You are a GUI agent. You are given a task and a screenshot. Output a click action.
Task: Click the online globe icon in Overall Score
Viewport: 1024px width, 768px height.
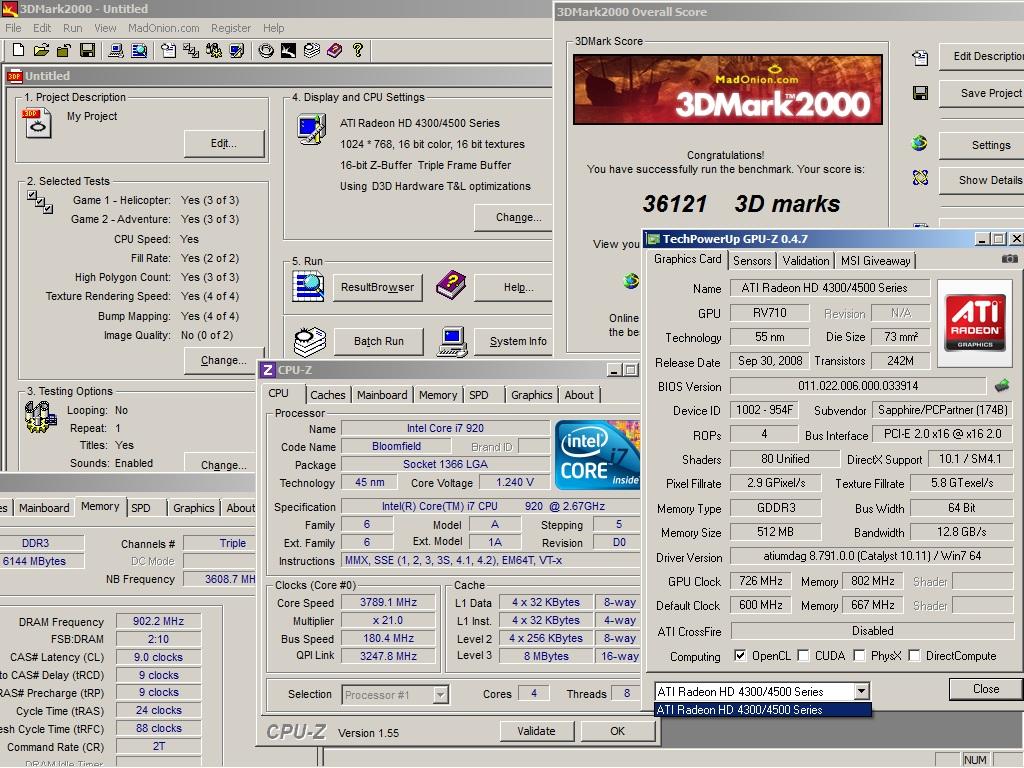(x=631, y=281)
